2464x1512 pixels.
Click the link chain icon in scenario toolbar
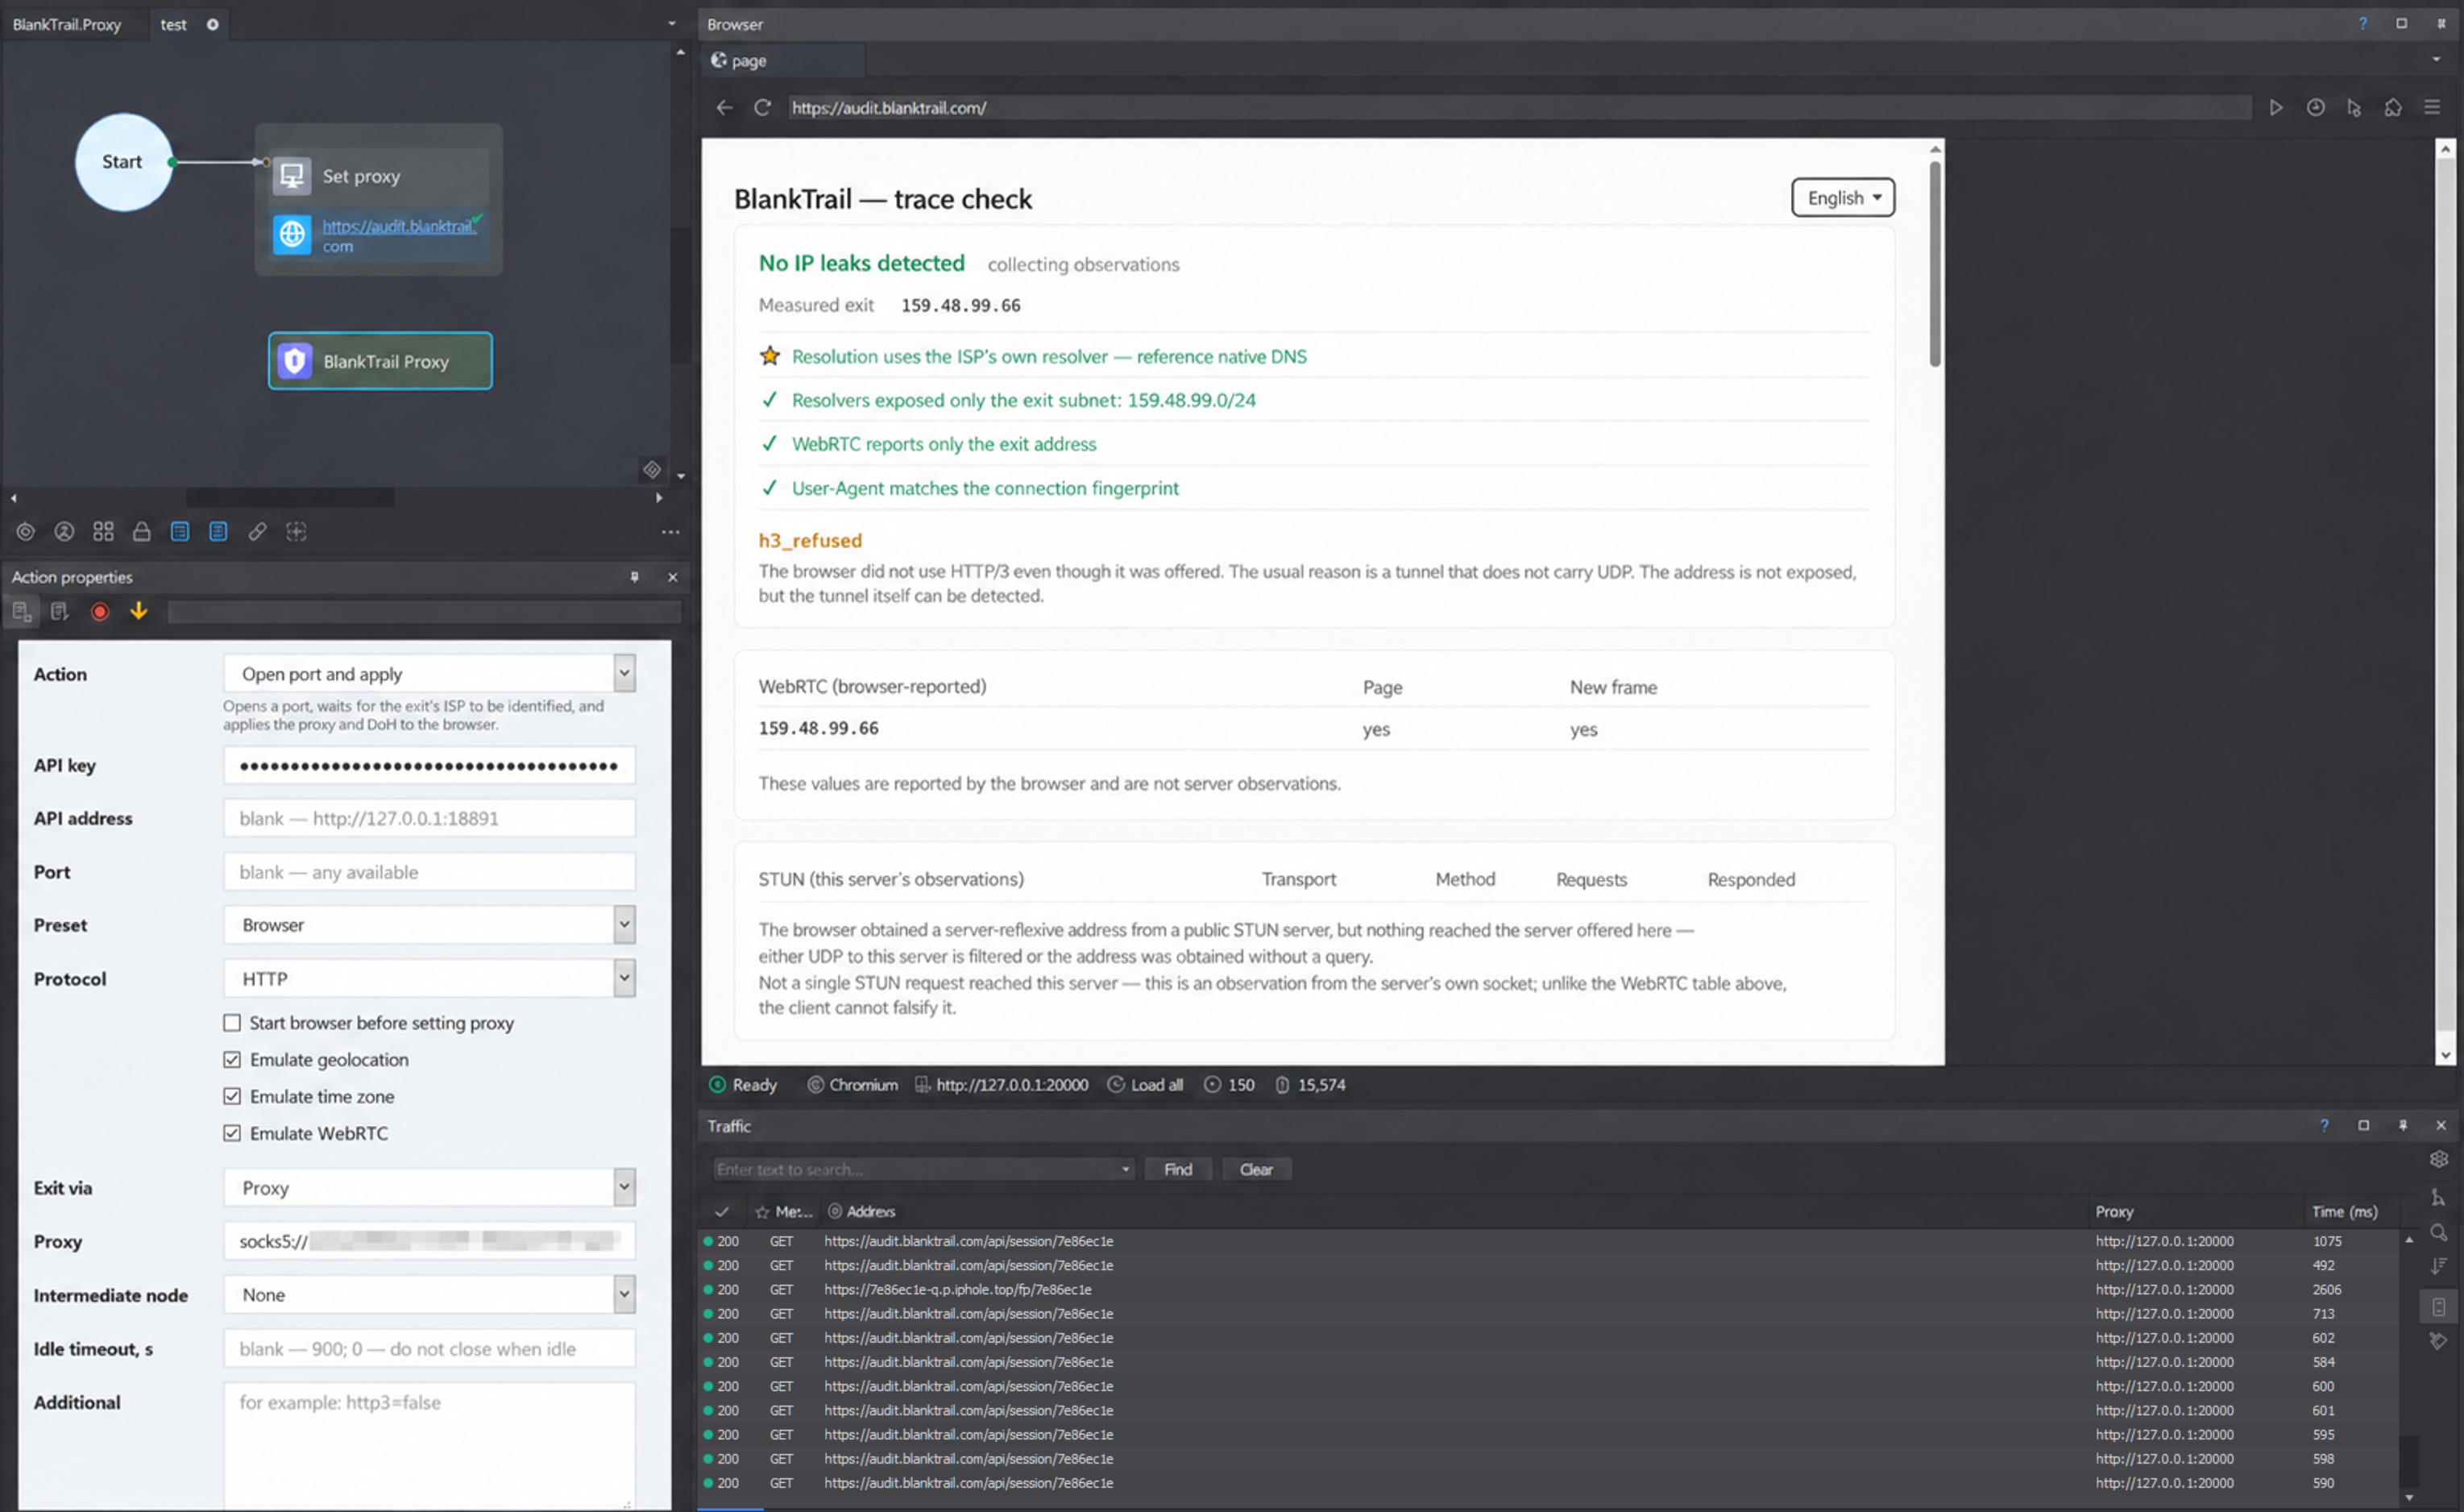click(x=257, y=532)
